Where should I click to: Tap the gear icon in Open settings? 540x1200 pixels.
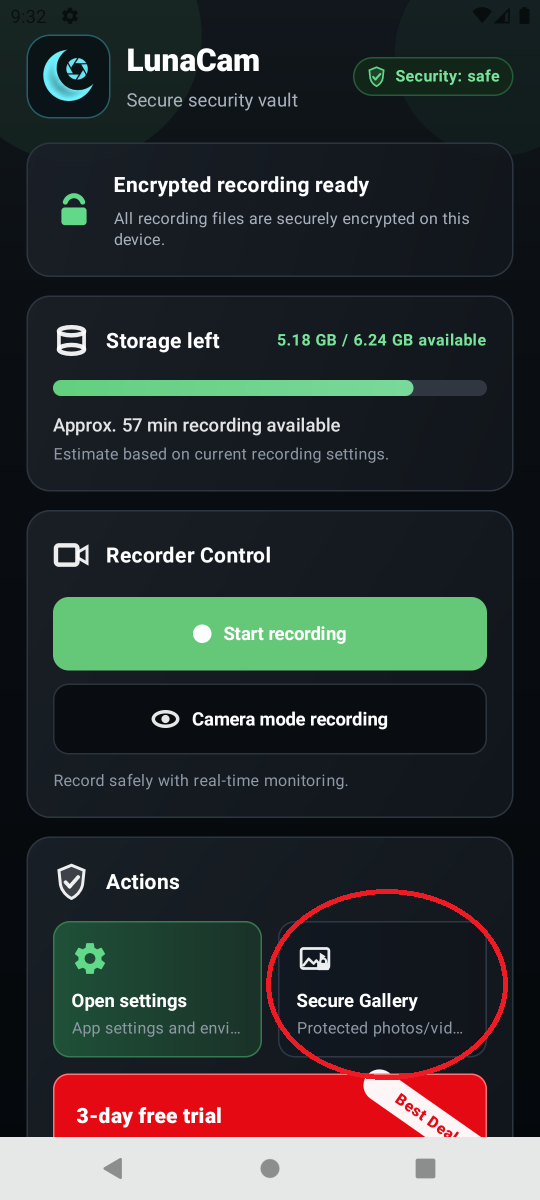point(90,959)
